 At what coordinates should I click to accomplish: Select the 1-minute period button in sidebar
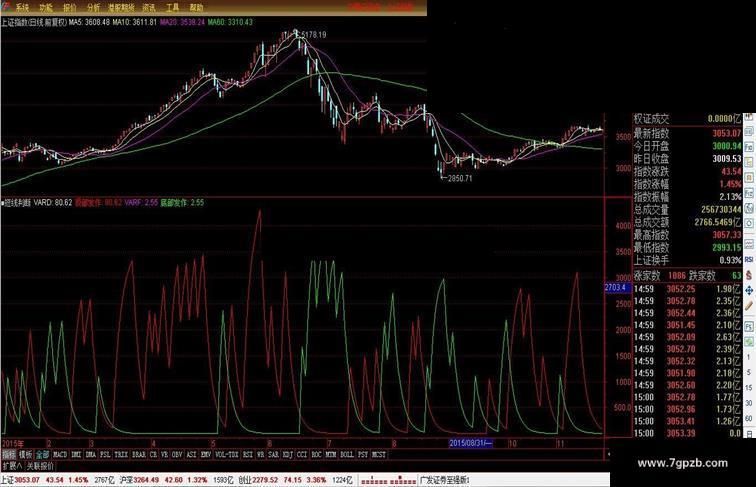coord(749,359)
